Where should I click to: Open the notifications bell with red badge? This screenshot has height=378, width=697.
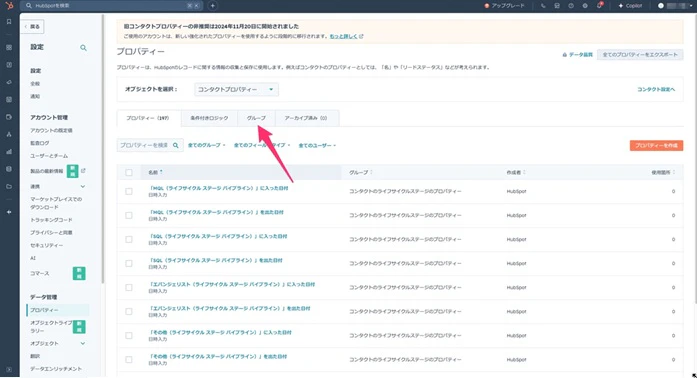(x=600, y=5)
